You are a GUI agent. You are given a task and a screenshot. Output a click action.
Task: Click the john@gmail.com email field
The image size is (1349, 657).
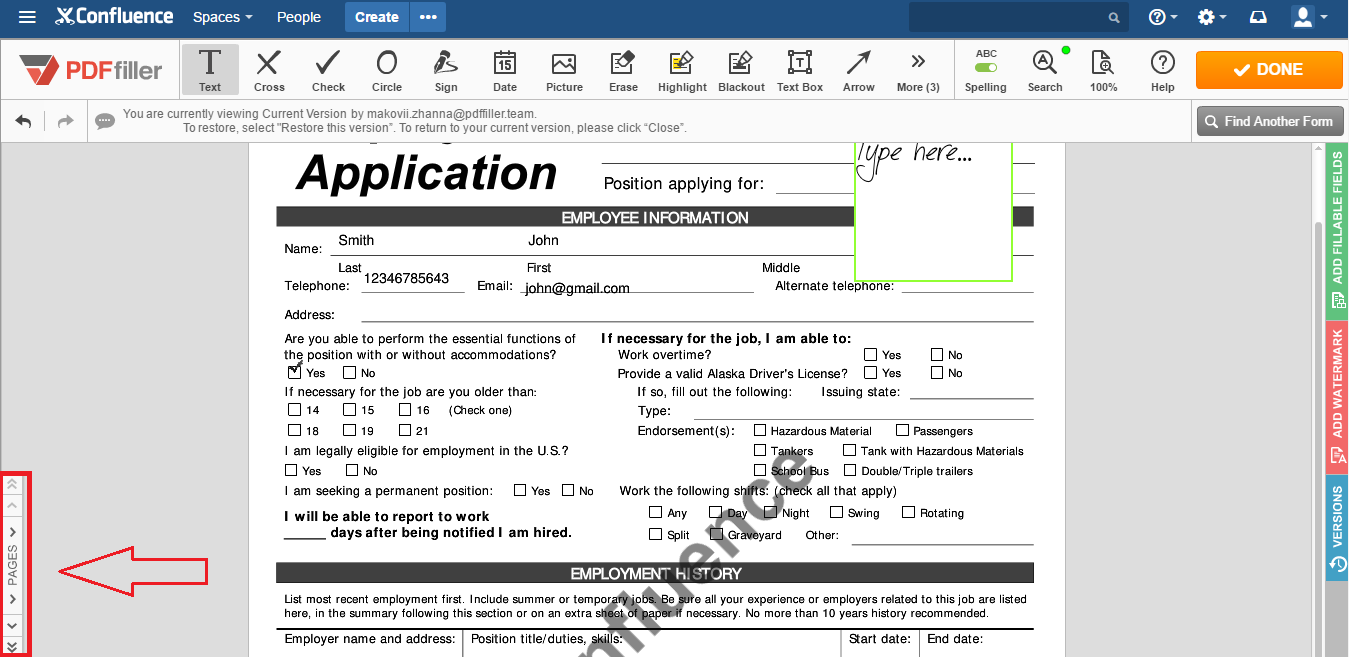(577, 288)
